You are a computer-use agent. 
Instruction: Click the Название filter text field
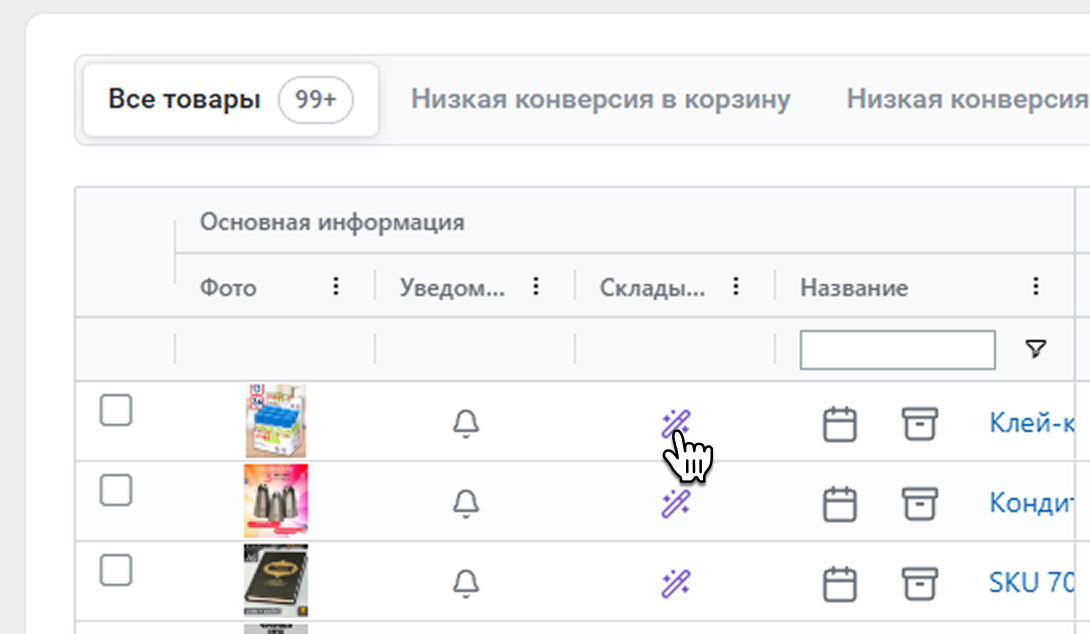click(x=897, y=350)
